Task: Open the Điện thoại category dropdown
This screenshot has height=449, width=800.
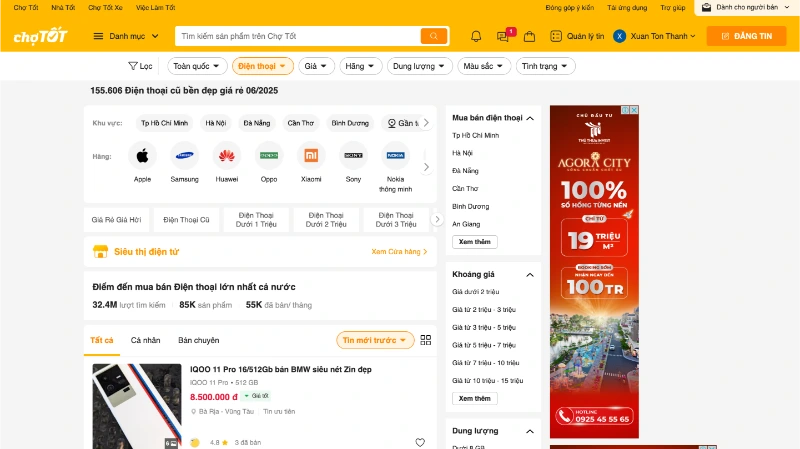Action: pos(263,66)
